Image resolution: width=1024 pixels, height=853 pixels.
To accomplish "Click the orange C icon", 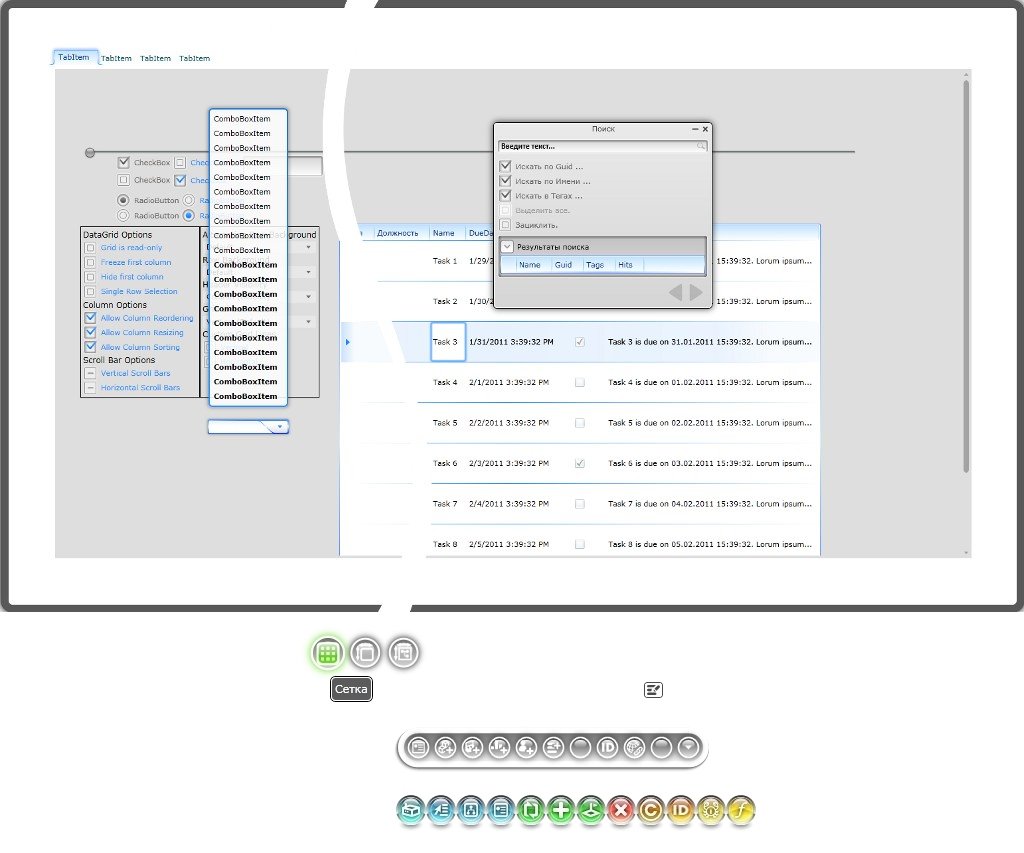I will coord(650,811).
